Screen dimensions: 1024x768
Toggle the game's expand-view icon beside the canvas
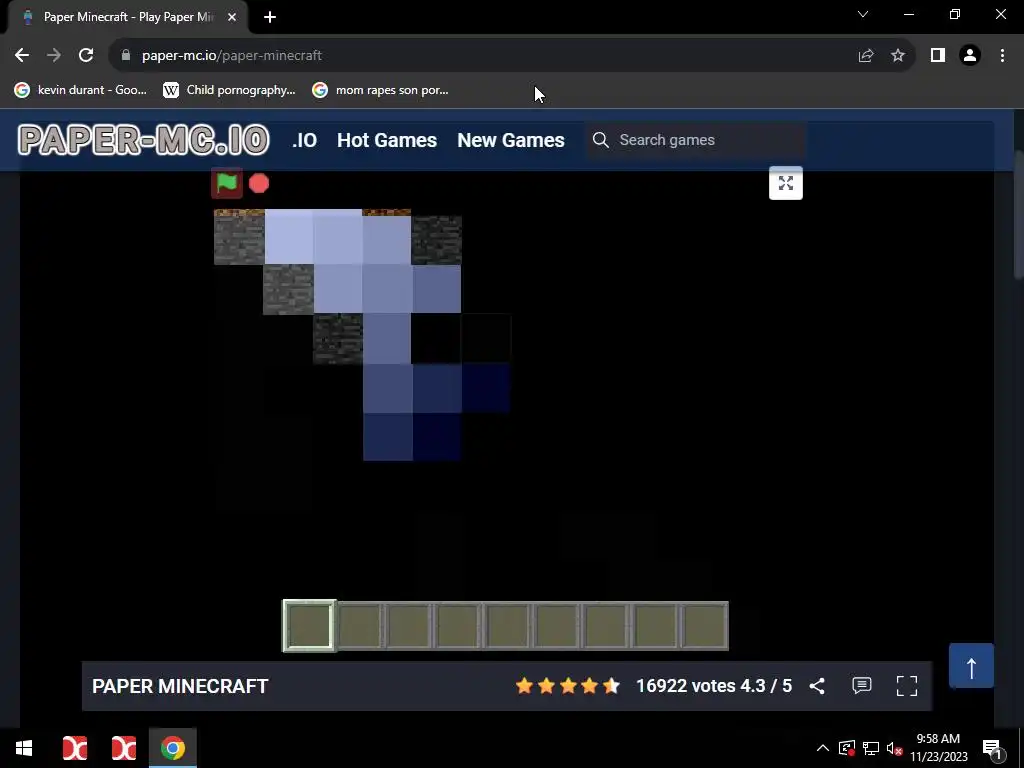[786, 183]
